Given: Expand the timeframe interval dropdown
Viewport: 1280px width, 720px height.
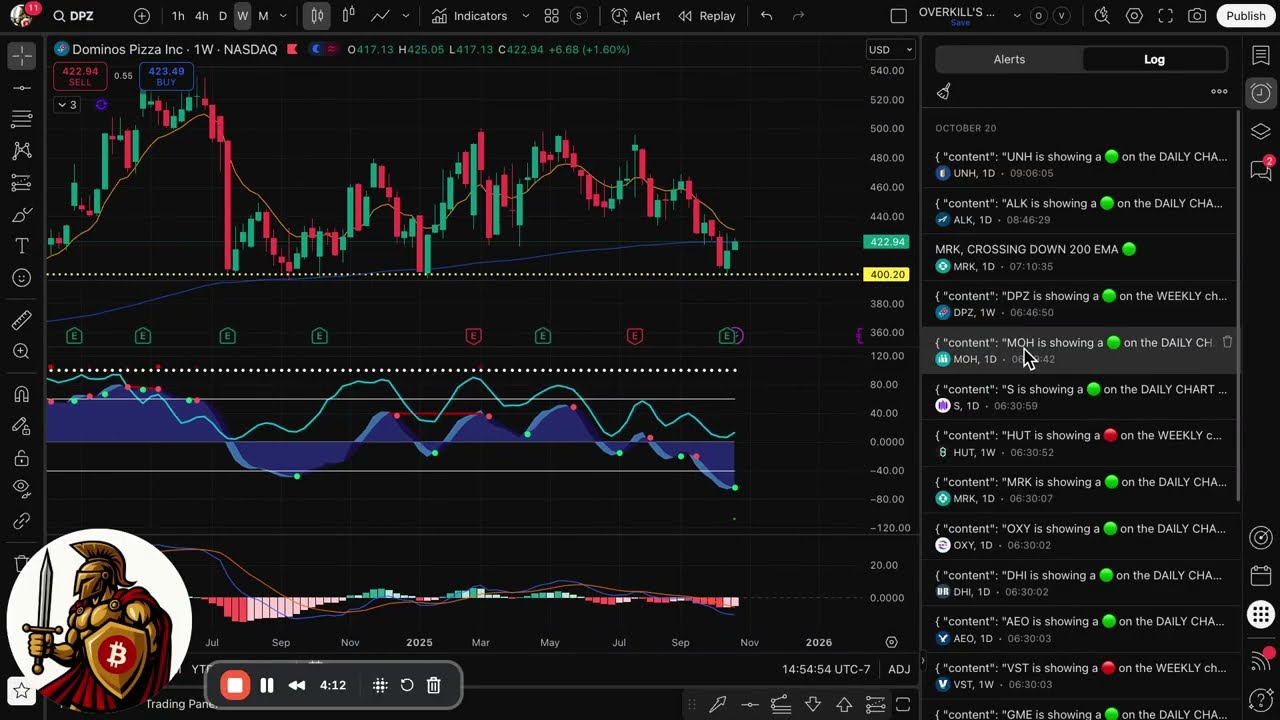Looking at the screenshot, I should [283, 16].
